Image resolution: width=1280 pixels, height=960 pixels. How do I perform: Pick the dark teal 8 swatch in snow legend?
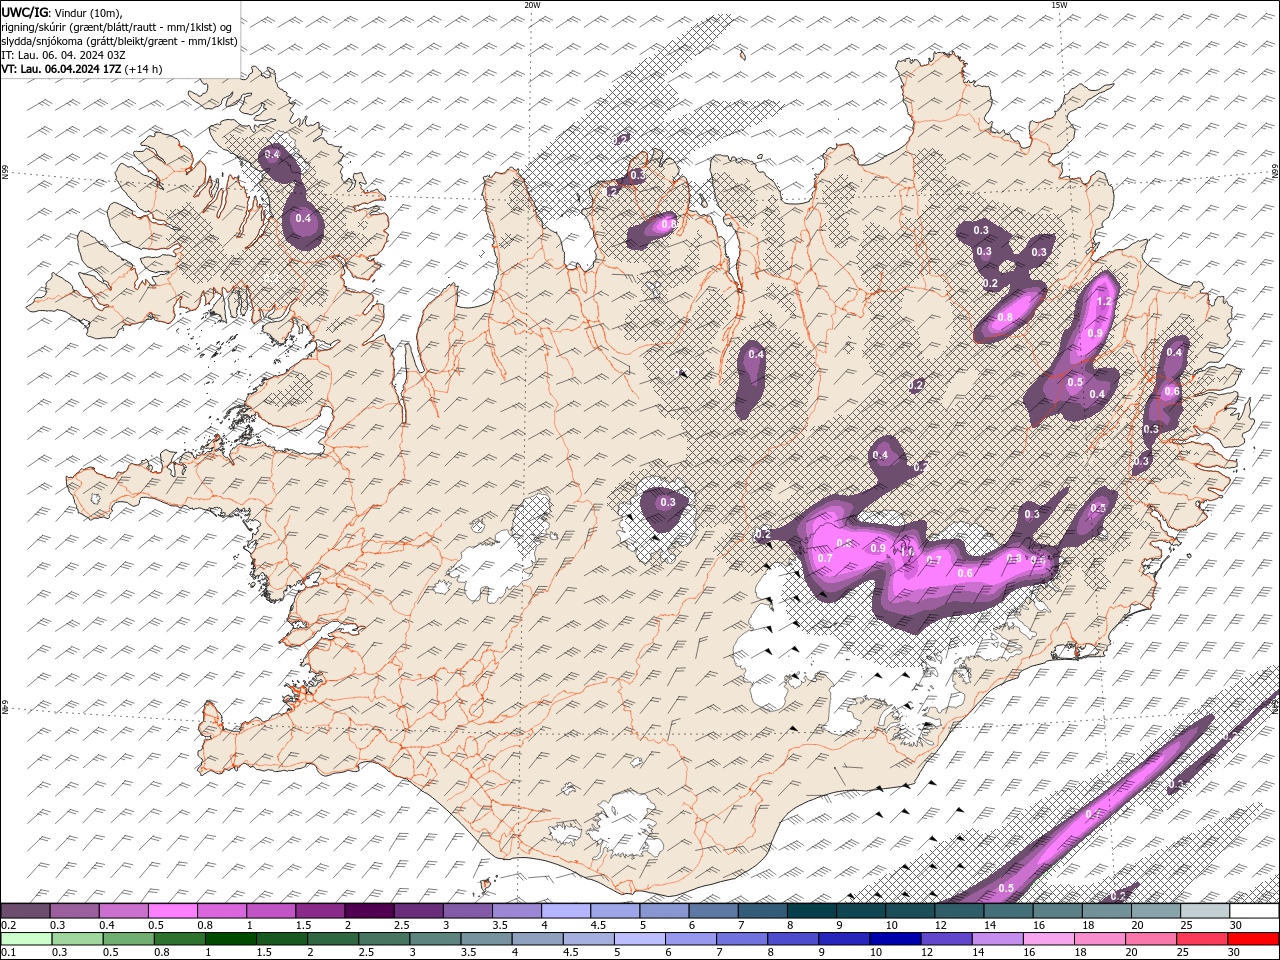812,911
